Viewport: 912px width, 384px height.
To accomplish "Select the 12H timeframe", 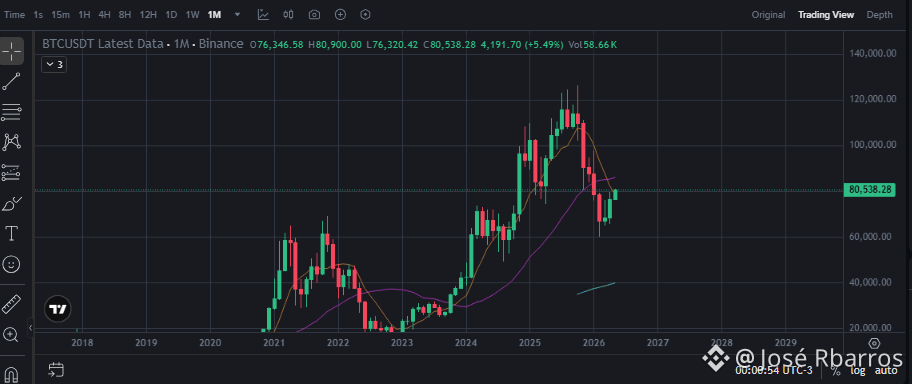I will point(148,15).
